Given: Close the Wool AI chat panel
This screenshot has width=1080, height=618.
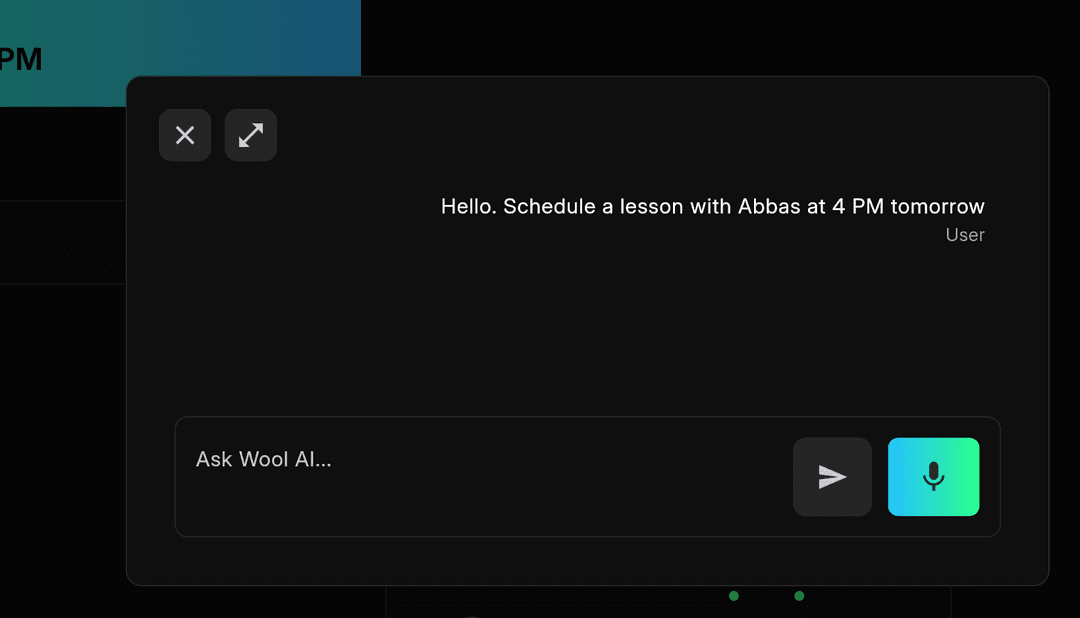Looking at the screenshot, I should [185, 135].
